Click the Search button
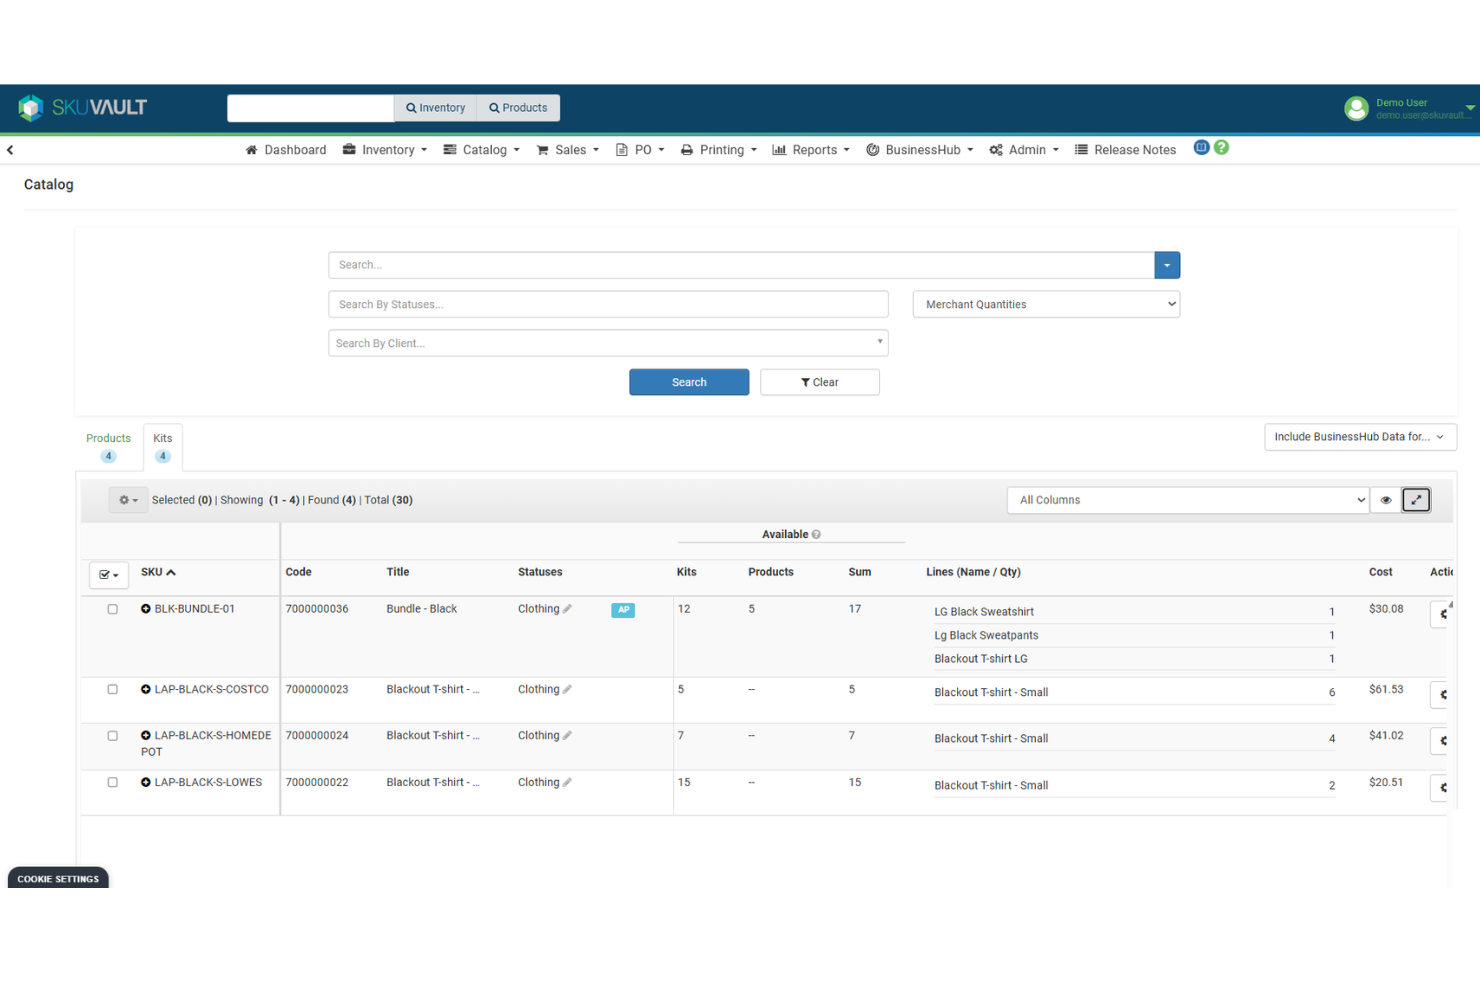 pos(689,382)
